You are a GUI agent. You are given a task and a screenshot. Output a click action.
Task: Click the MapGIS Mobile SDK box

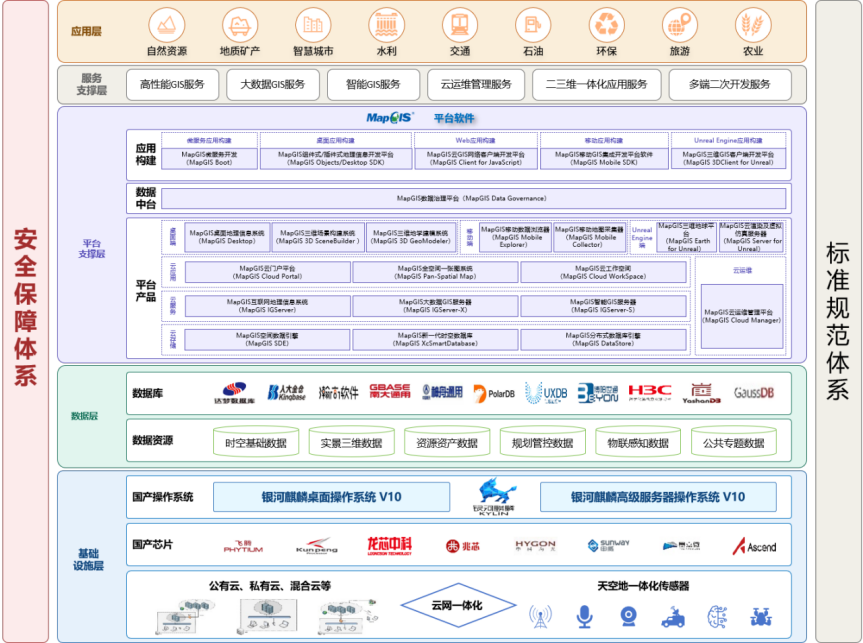(604, 159)
